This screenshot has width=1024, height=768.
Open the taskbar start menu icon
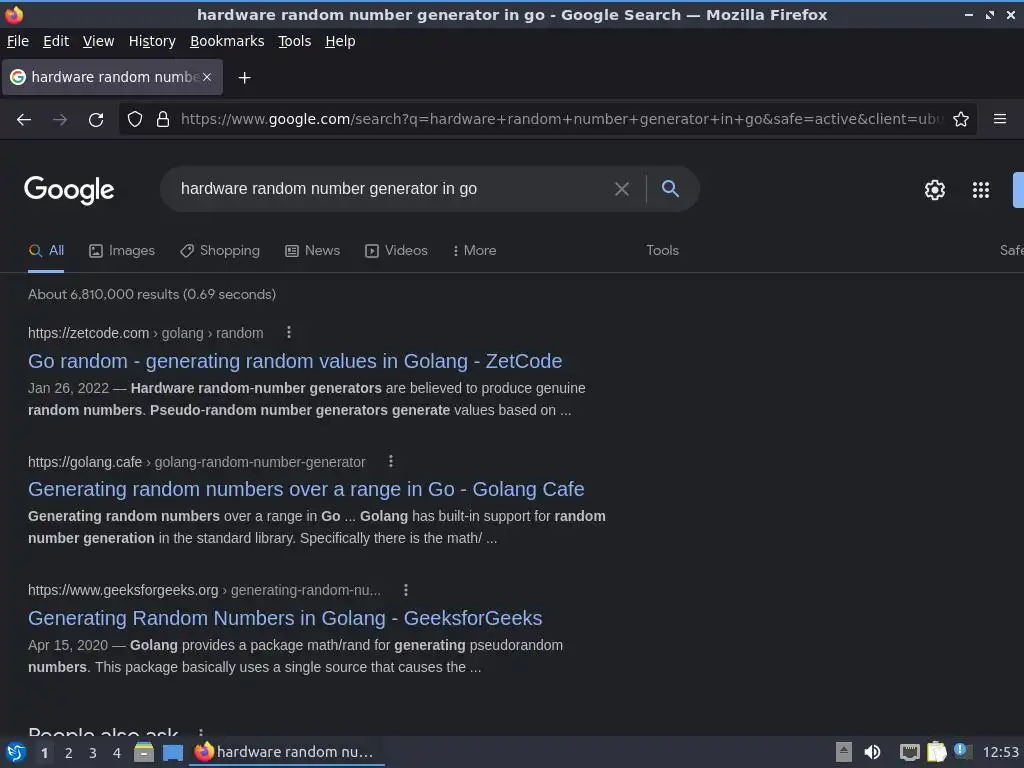pos(16,752)
